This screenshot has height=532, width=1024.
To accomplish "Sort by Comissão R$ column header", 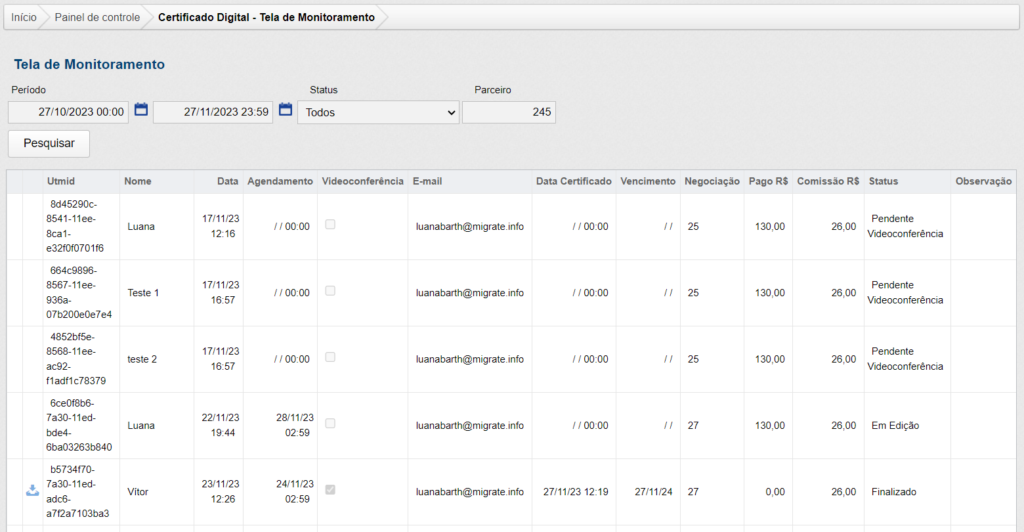I will coord(829,181).
